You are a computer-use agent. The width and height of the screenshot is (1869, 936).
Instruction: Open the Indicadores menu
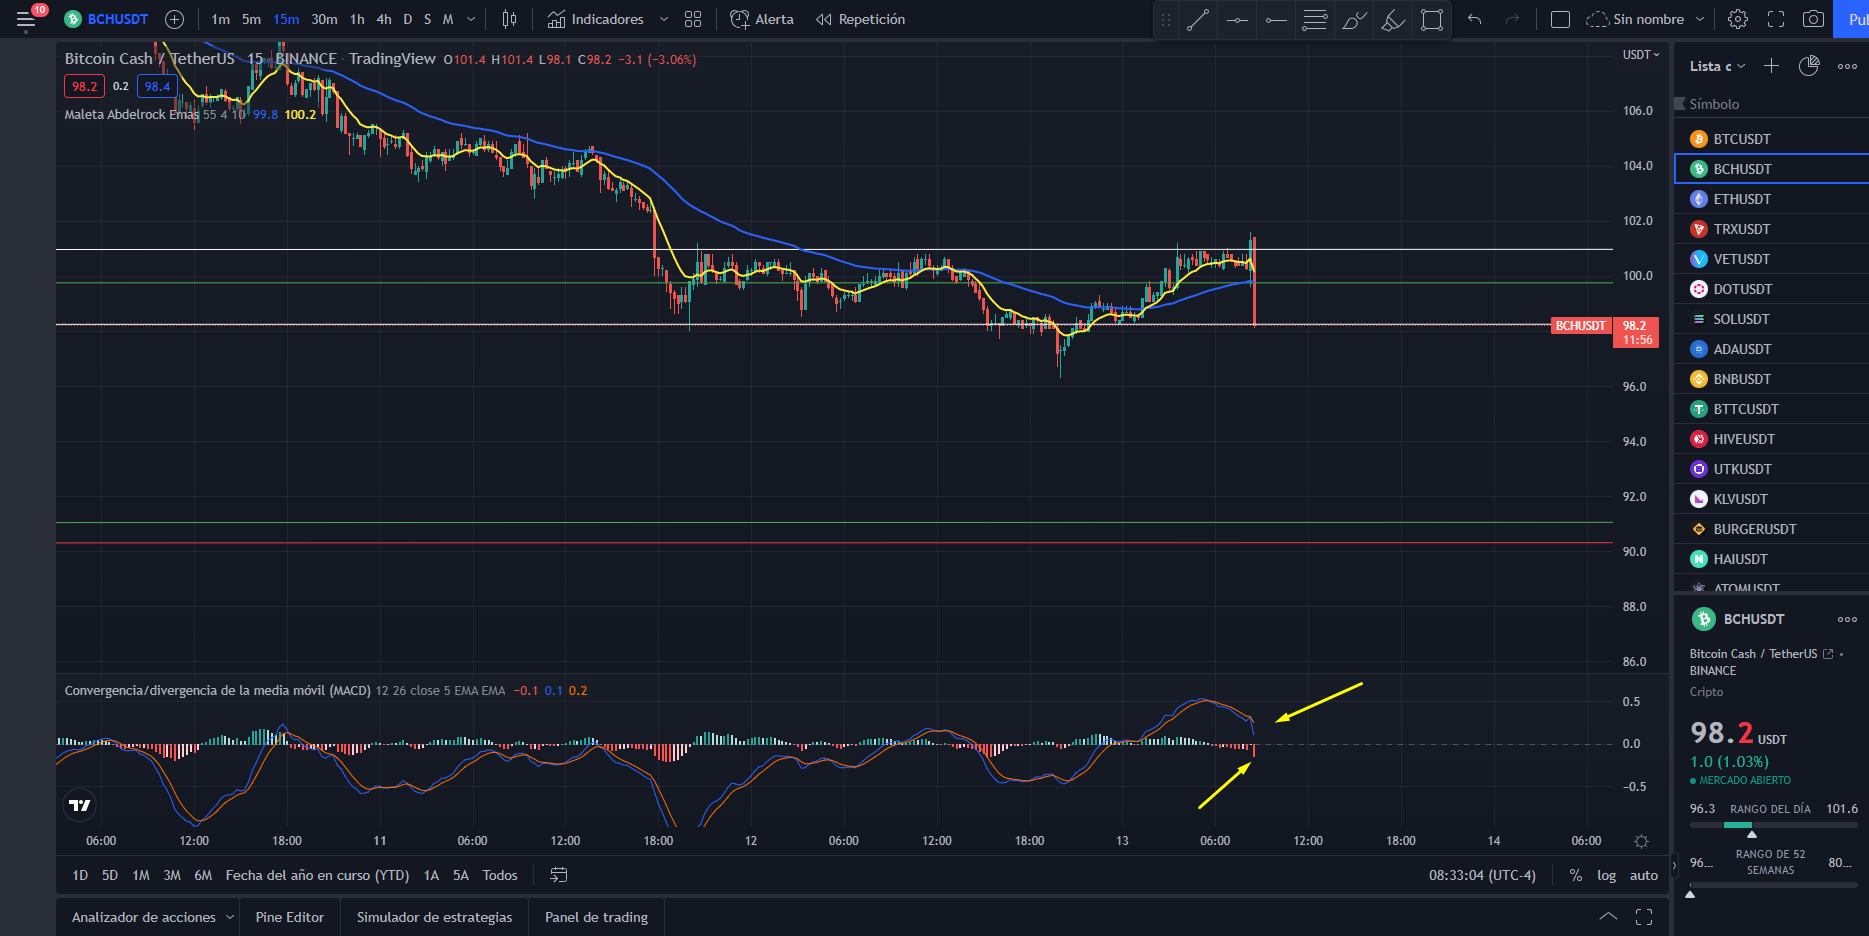click(595, 19)
